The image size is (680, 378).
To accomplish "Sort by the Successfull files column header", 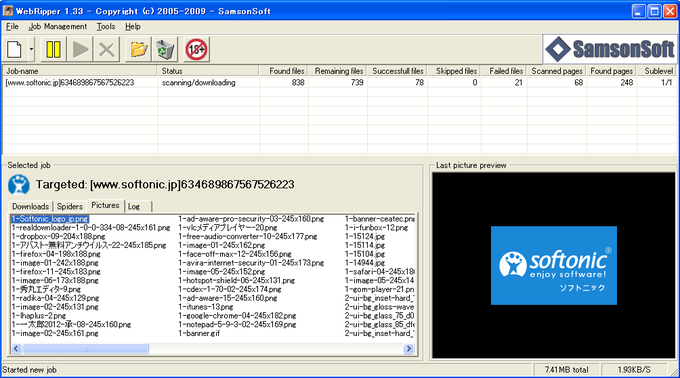I will point(397,71).
